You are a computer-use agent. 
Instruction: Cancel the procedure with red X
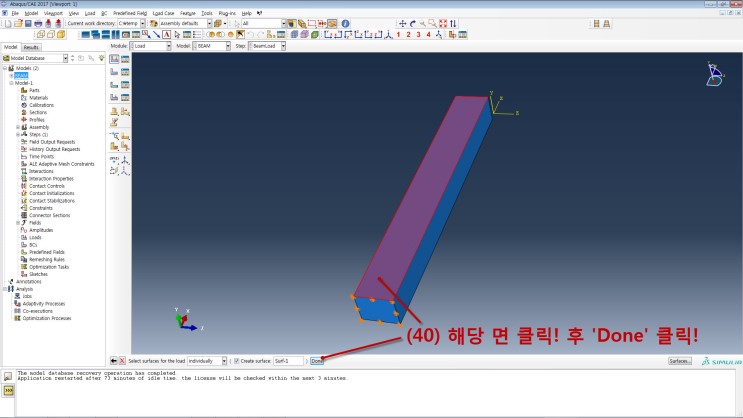pyautogui.click(x=122, y=361)
